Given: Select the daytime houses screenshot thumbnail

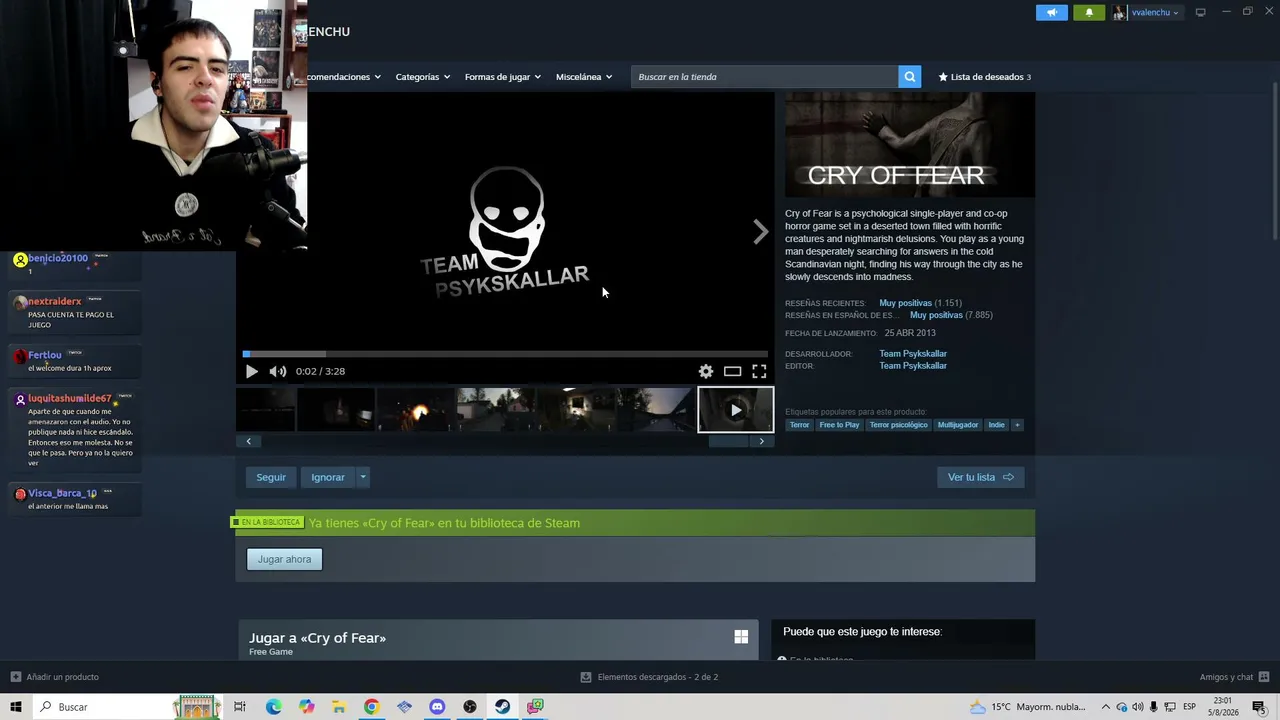Looking at the screenshot, I should (495, 410).
